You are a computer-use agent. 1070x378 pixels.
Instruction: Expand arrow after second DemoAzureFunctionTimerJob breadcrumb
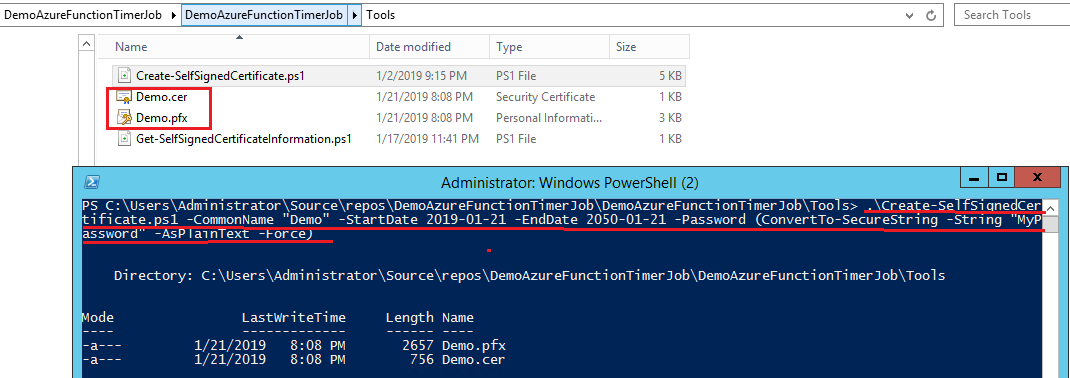pos(354,14)
